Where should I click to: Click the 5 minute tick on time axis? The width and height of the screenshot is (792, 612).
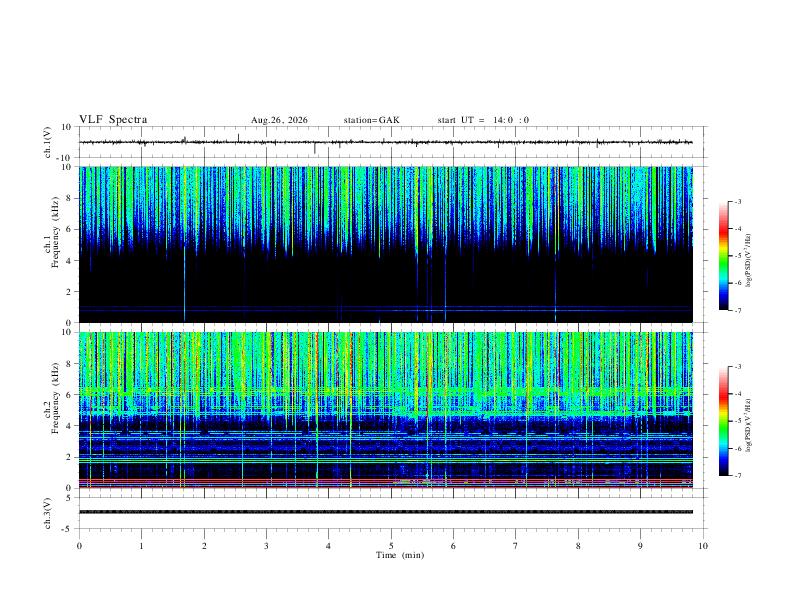[391, 546]
